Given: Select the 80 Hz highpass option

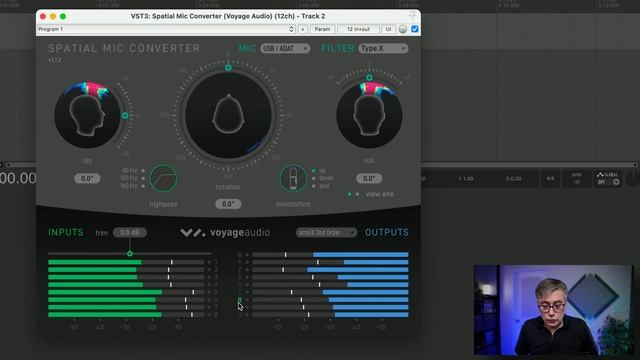Looking at the screenshot, I should pos(143,170).
